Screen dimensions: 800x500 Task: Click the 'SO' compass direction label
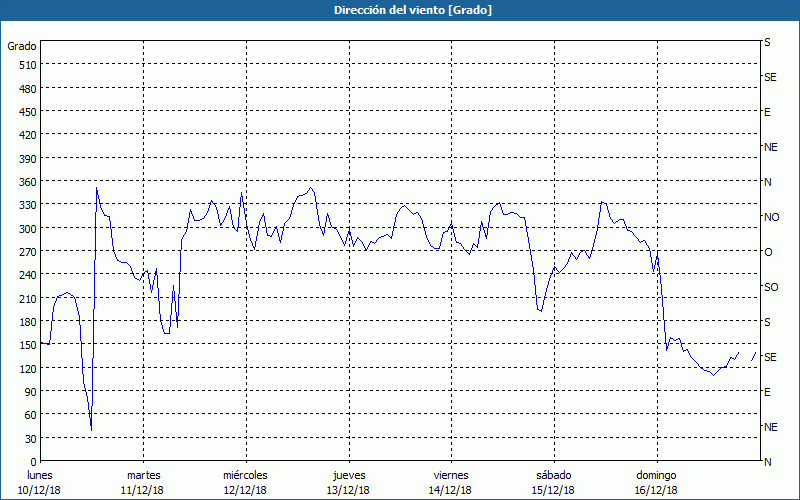(x=771, y=288)
